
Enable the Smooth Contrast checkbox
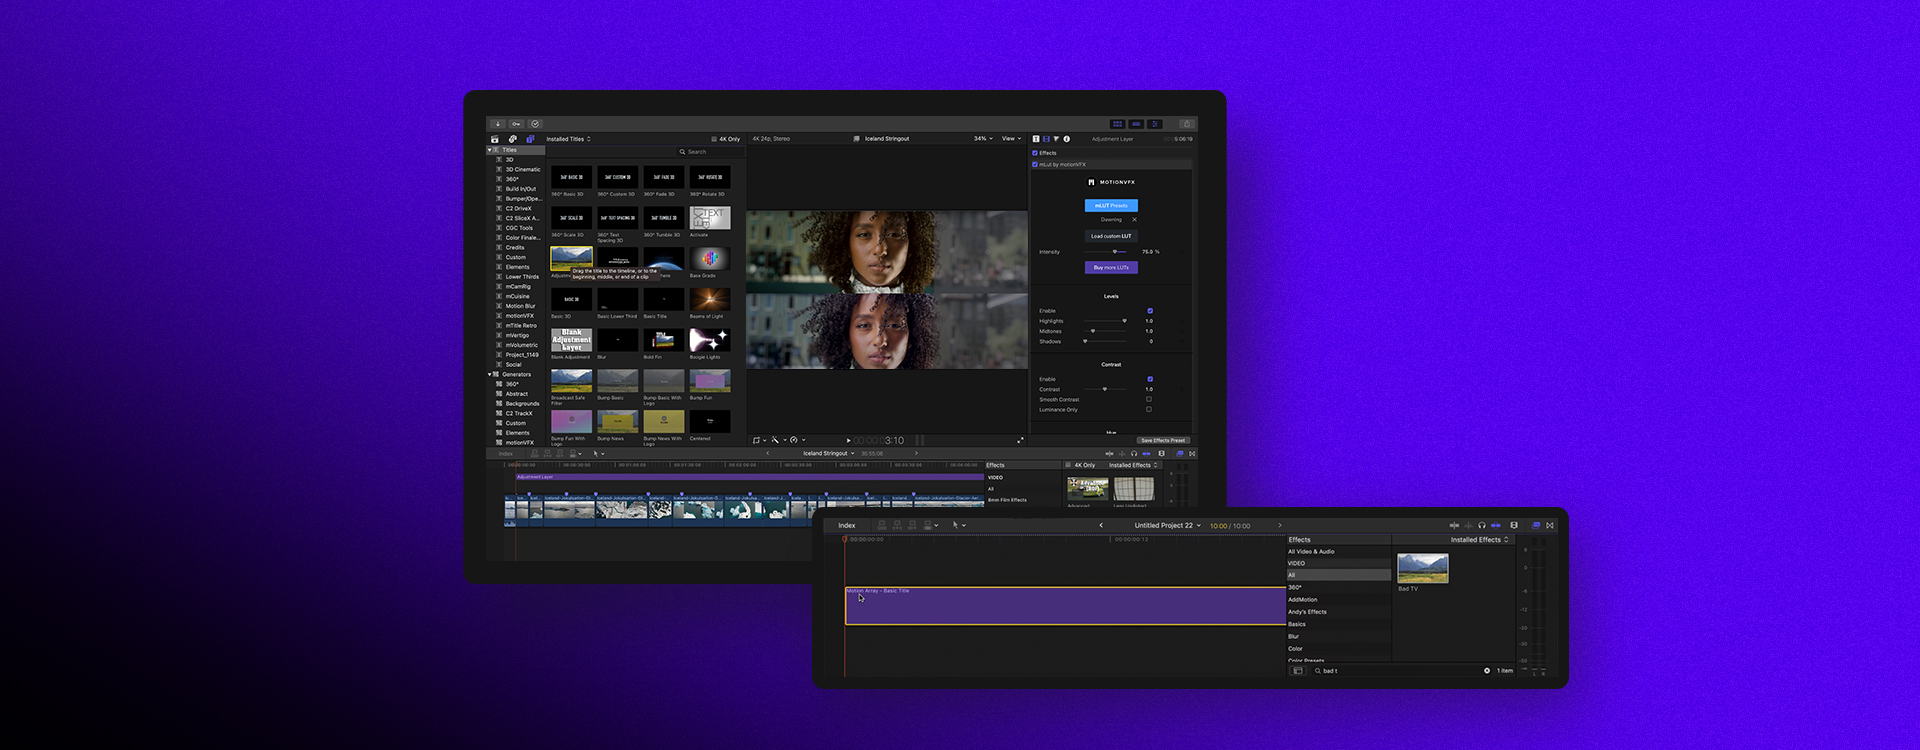click(1148, 399)
